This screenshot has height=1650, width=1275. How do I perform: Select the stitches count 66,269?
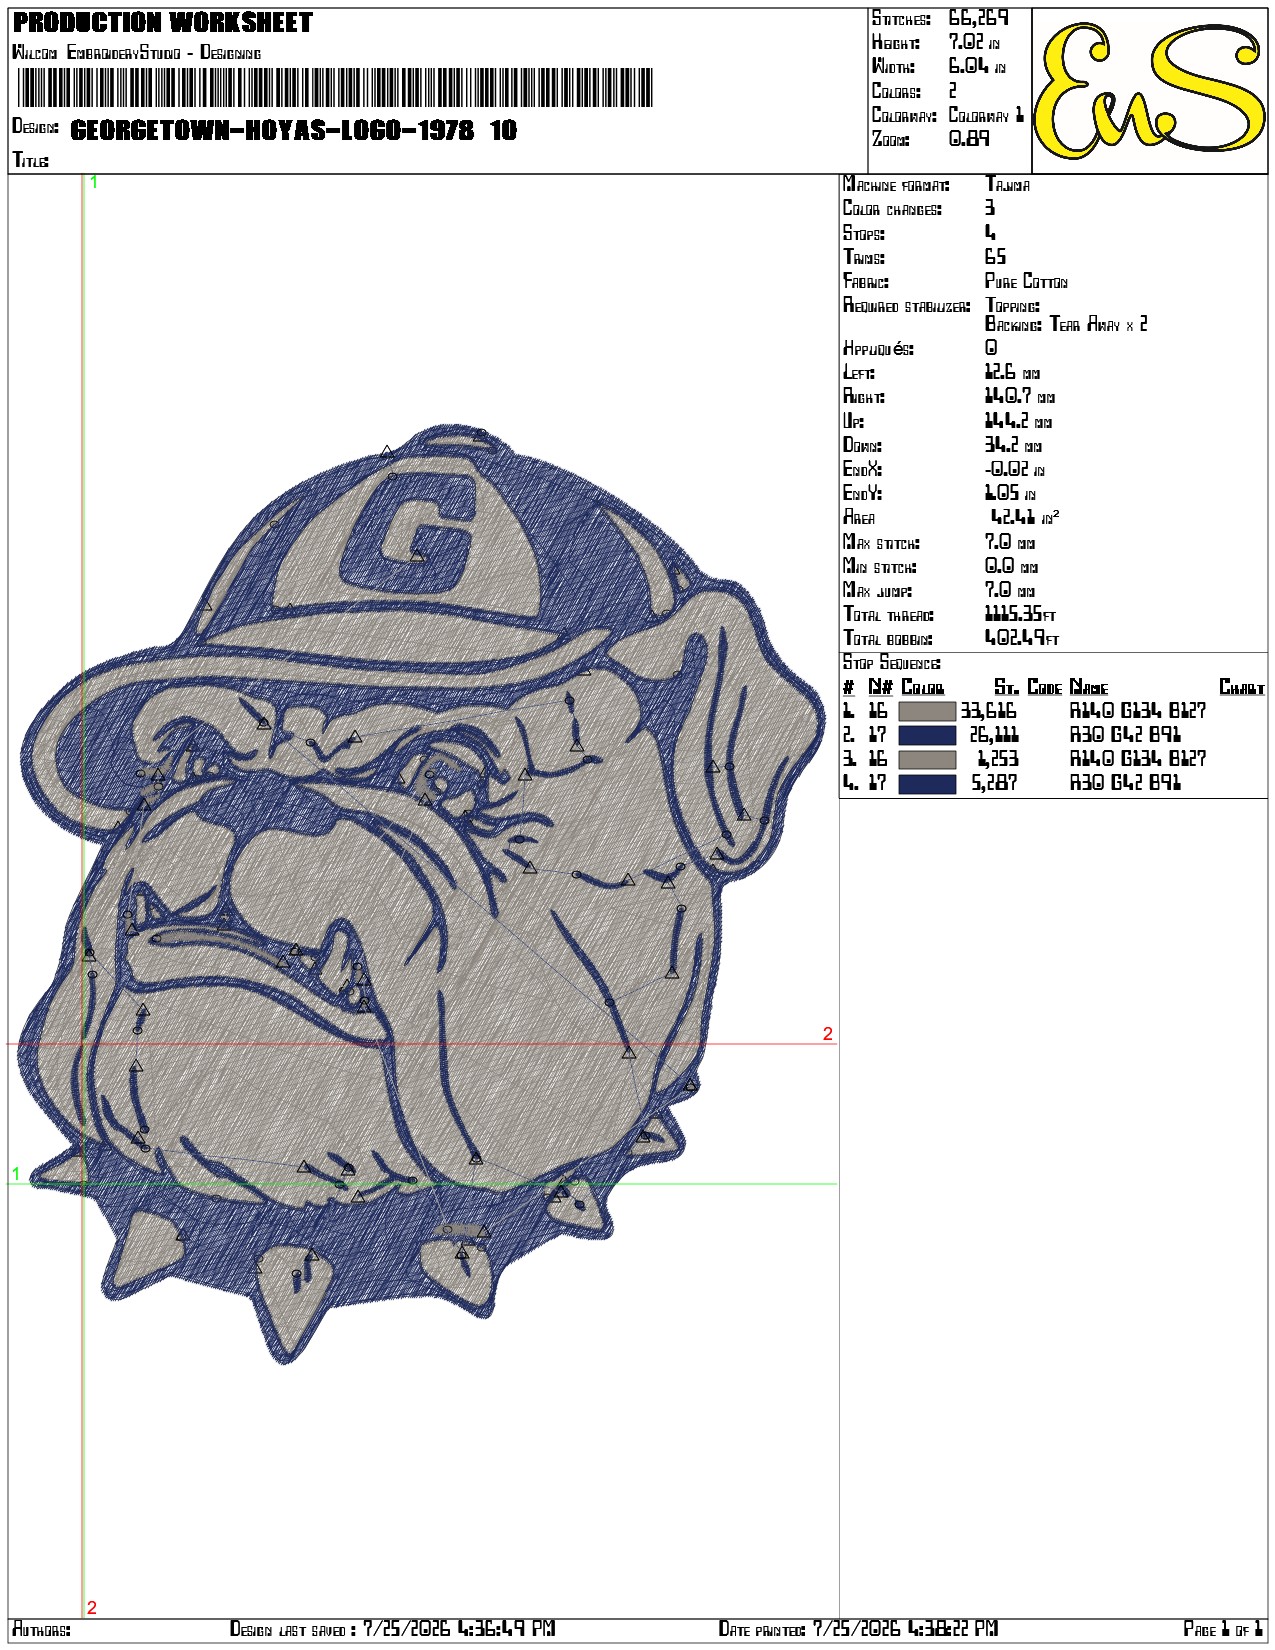(x=979, y=18)
